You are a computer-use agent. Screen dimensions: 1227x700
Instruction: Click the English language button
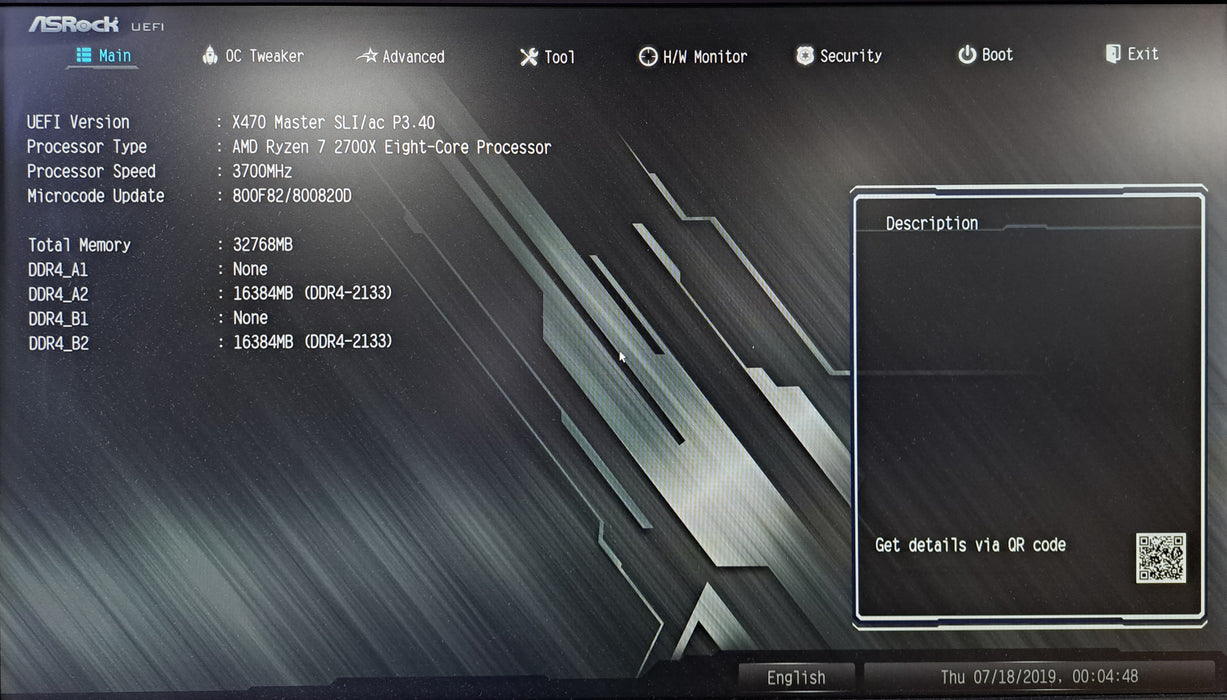click(796, 677)
